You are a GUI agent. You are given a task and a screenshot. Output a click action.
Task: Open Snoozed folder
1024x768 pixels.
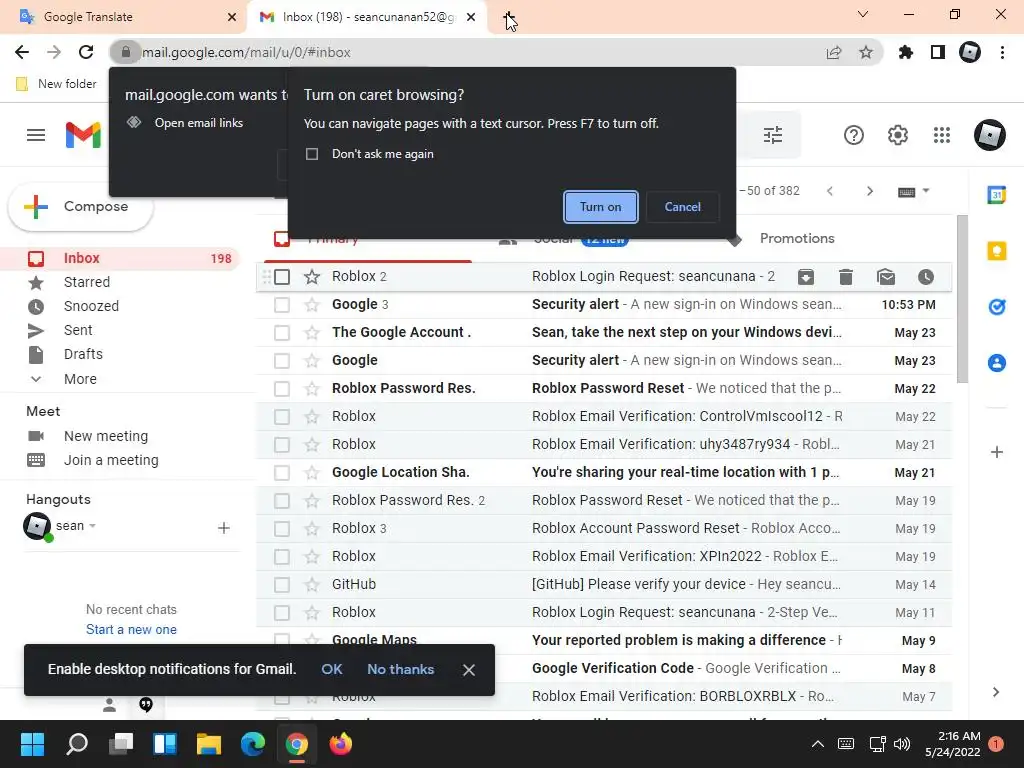91,306
